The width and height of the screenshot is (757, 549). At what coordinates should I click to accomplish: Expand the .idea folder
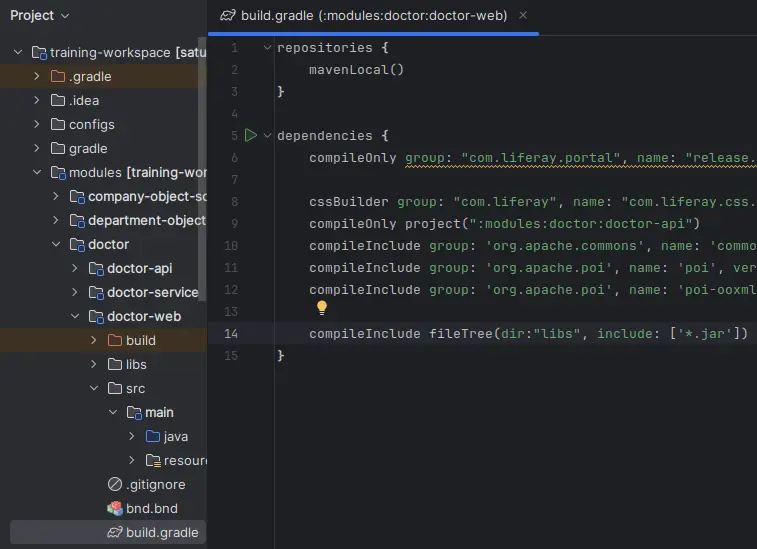pyautogui.click(x=37, y=100)
